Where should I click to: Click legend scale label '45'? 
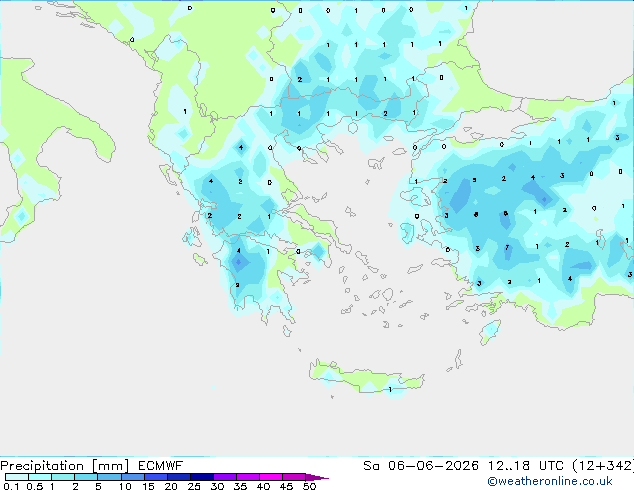pos(287,486)
